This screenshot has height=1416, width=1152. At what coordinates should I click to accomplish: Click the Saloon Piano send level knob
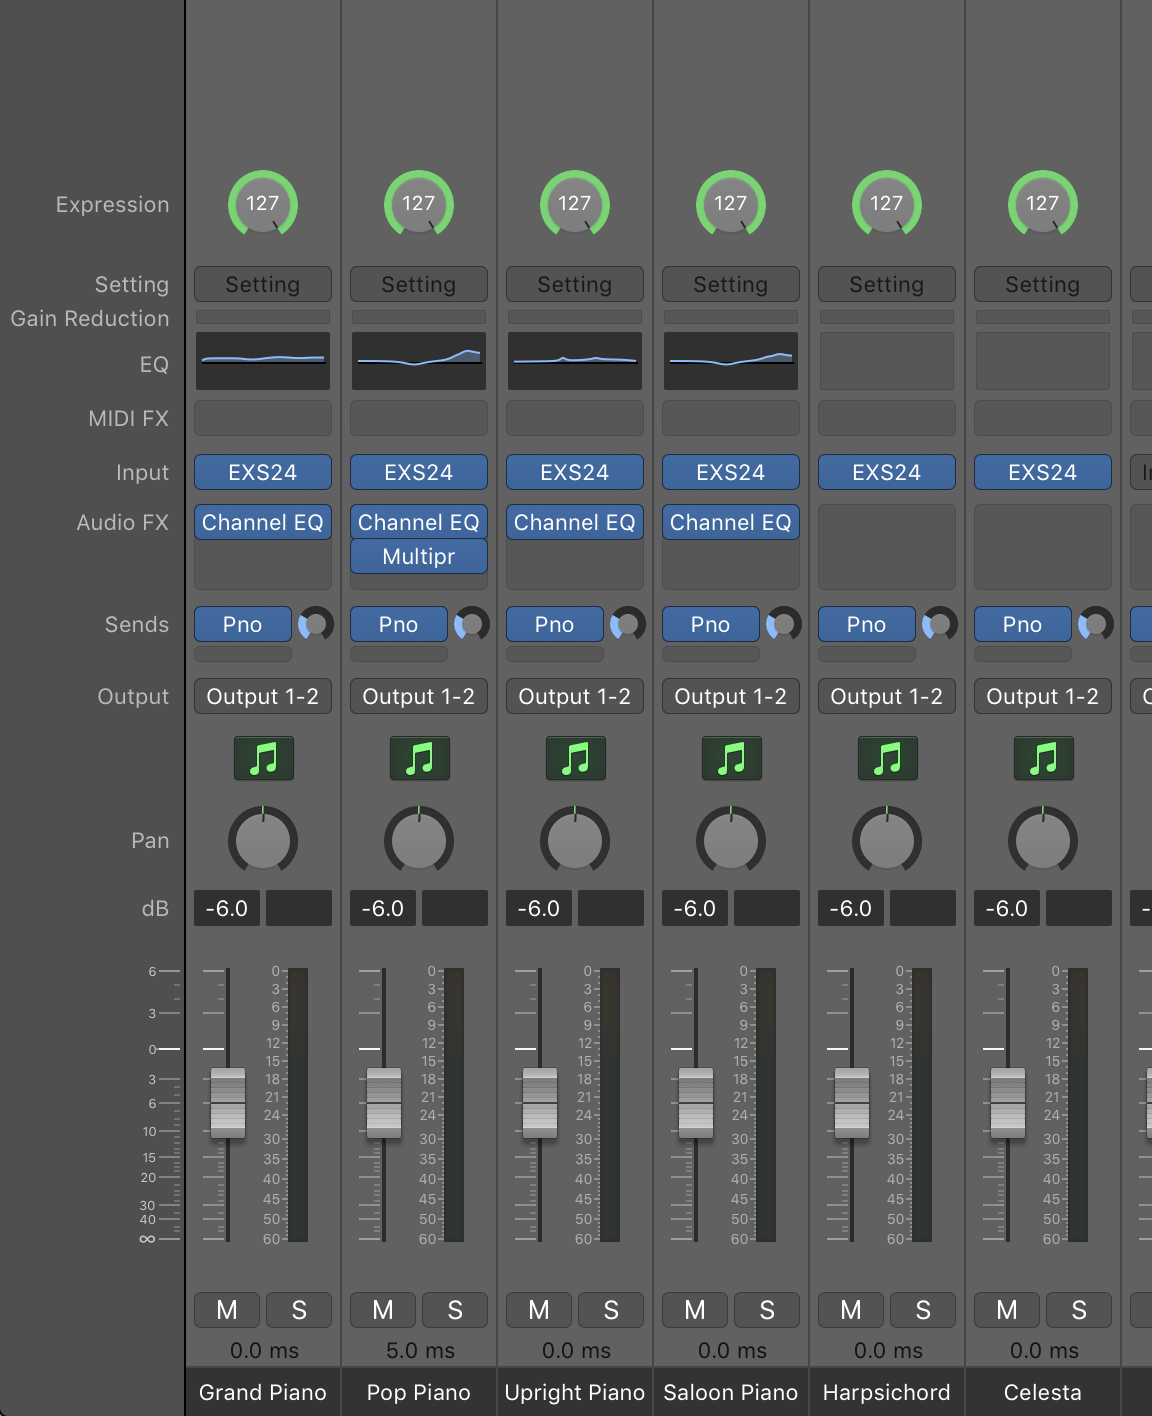point(784,624)
